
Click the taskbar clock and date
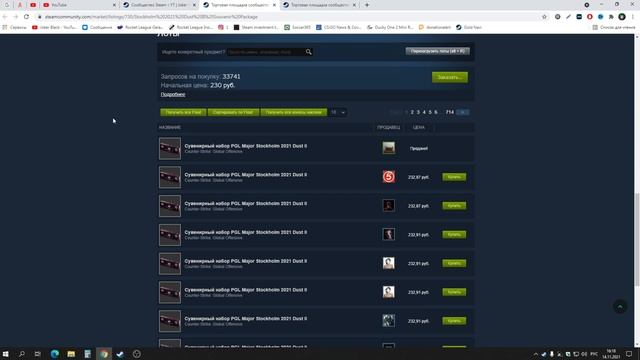click(x=611, y=354)
